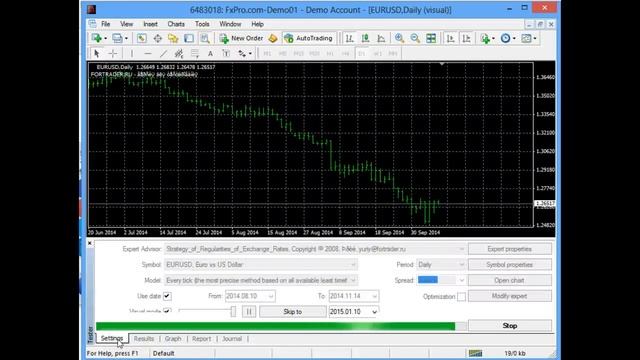
Task: Select the Text Label tool
Action: [226, 53]
